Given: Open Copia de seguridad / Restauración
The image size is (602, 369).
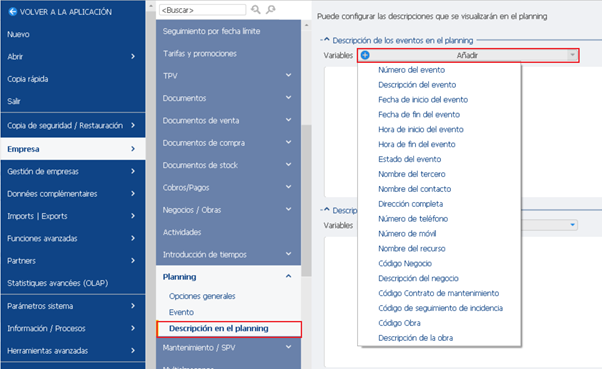Looking at the screenshot, I should tap(73, 126).
